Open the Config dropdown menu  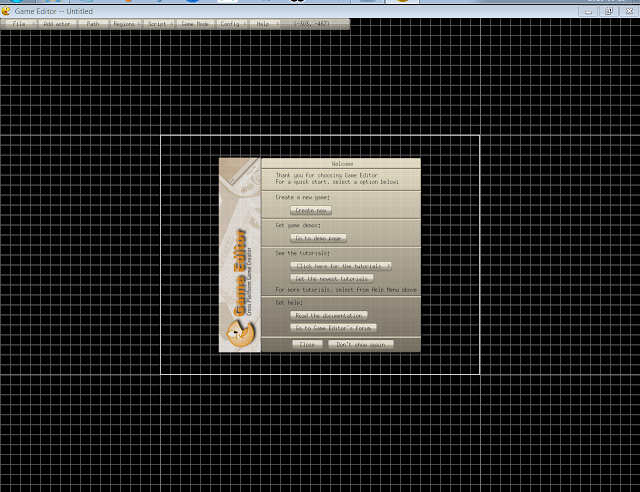click(x=232, y=24)
